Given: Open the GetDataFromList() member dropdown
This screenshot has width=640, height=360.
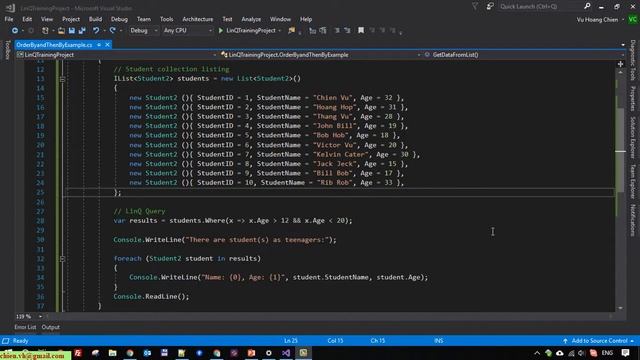Looking at the screenshot, I should tap(523, 55).
